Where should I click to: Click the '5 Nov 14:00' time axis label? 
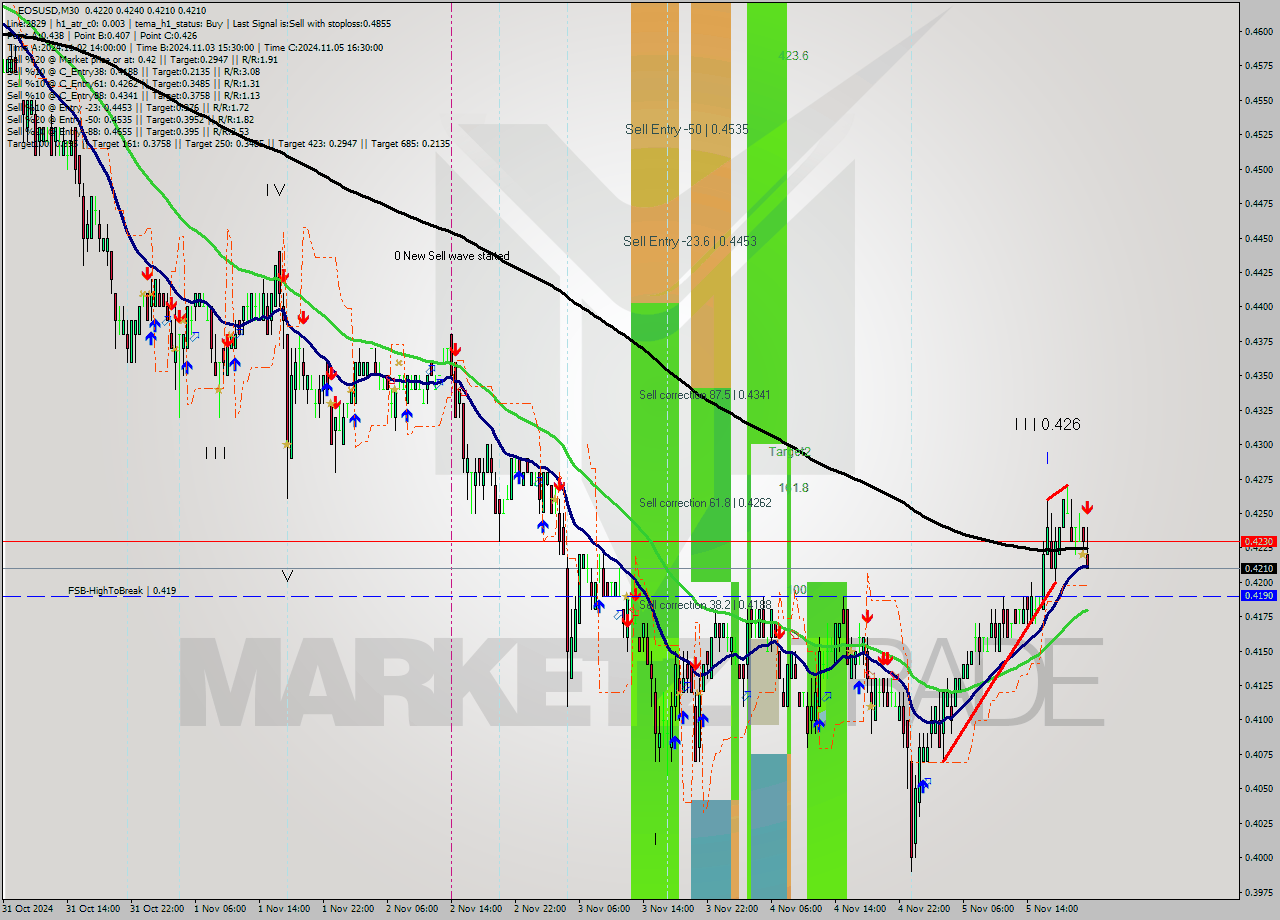coord(1052,909)
